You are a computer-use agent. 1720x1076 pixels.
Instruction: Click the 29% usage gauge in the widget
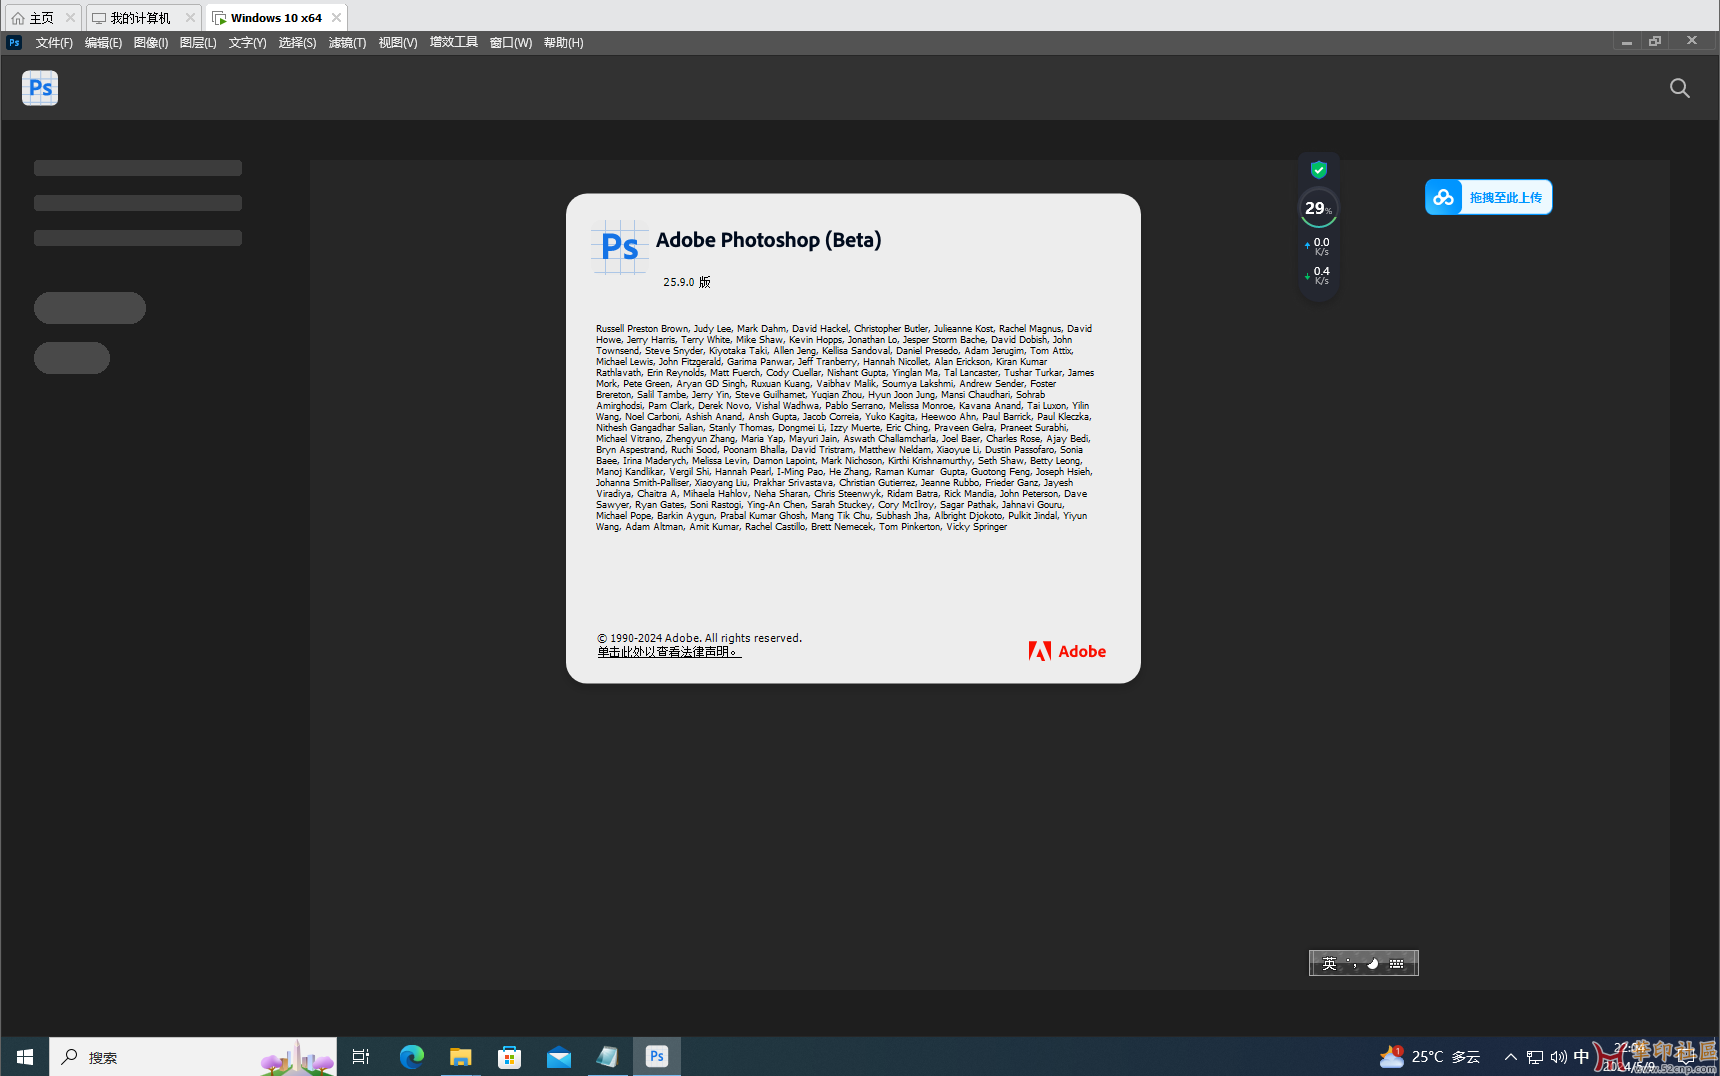click(x=1318, y=208)
